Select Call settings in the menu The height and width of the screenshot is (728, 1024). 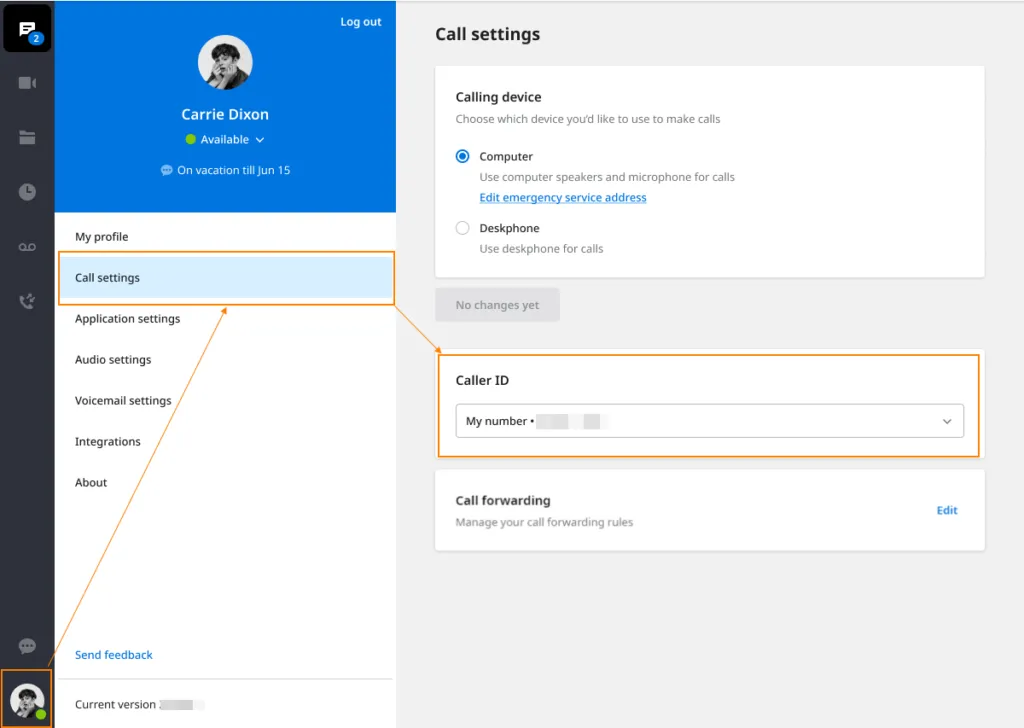point(225,277)
